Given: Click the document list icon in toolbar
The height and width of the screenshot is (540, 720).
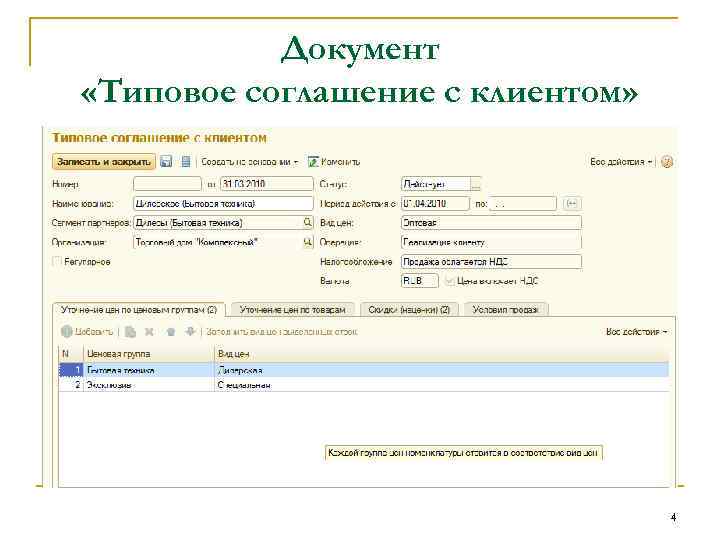Looking at the screenshot, I should pyautogui.click(x=186, y=162).
